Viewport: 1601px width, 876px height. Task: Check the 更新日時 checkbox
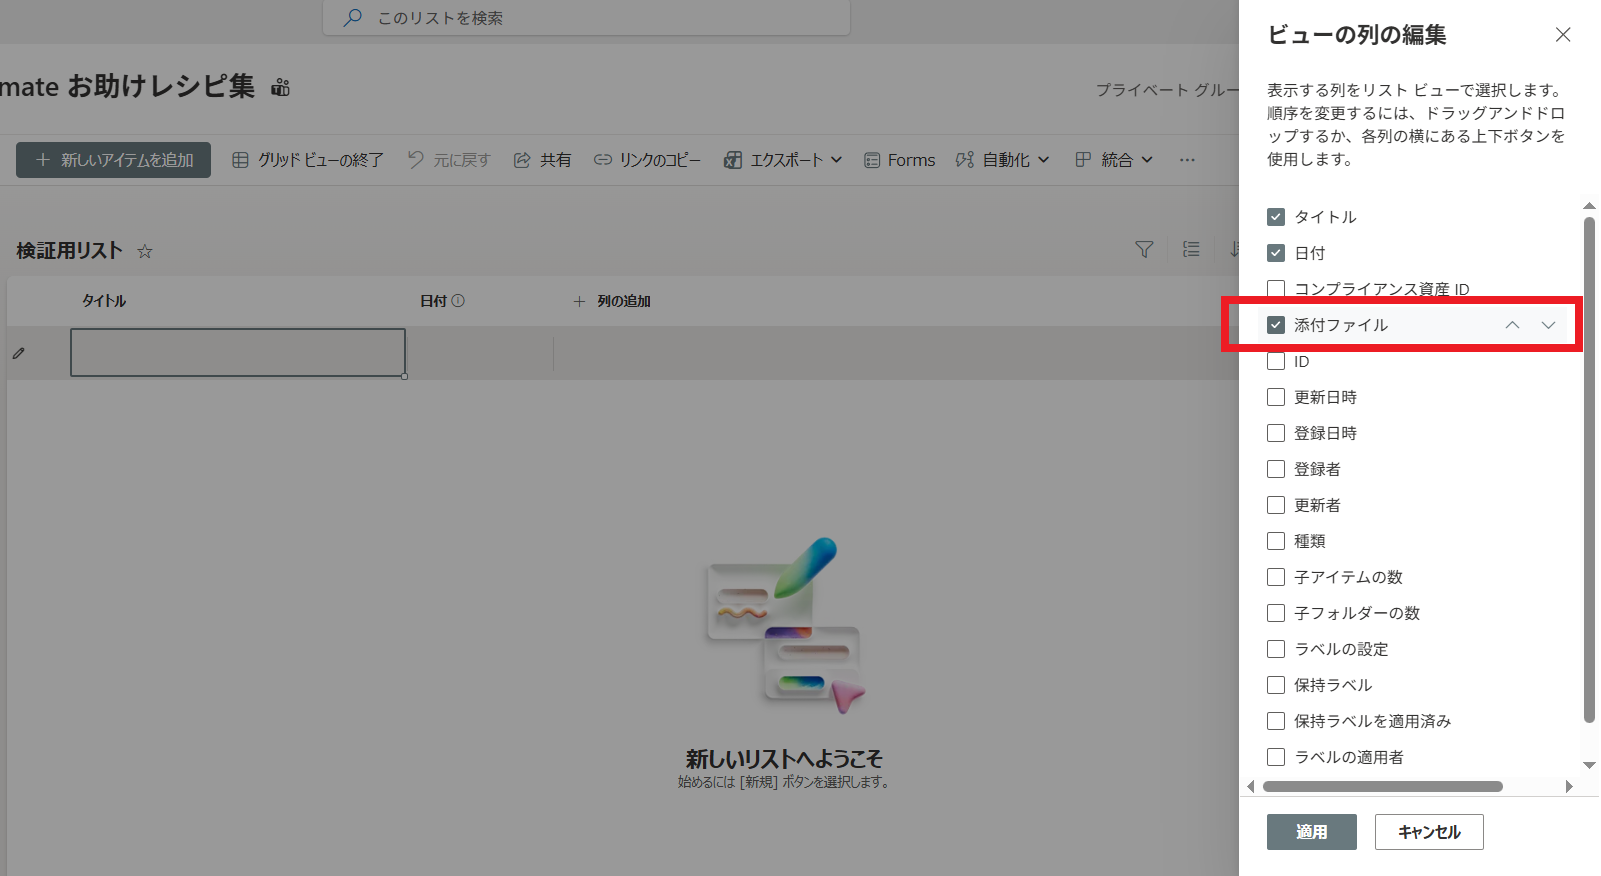coord(1276,397)
